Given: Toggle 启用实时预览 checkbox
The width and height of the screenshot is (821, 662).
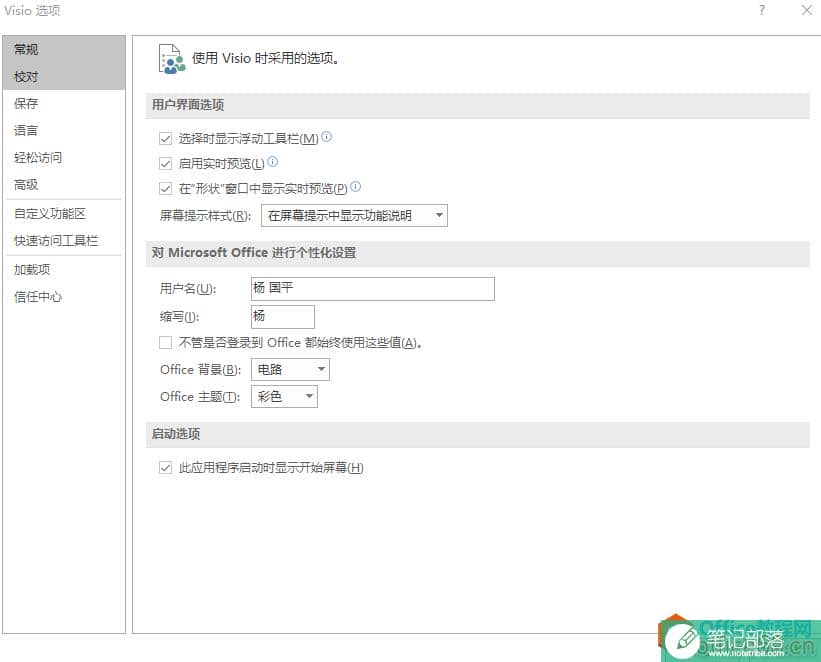Looking at the screenshot, I should (x=165, y=164).
